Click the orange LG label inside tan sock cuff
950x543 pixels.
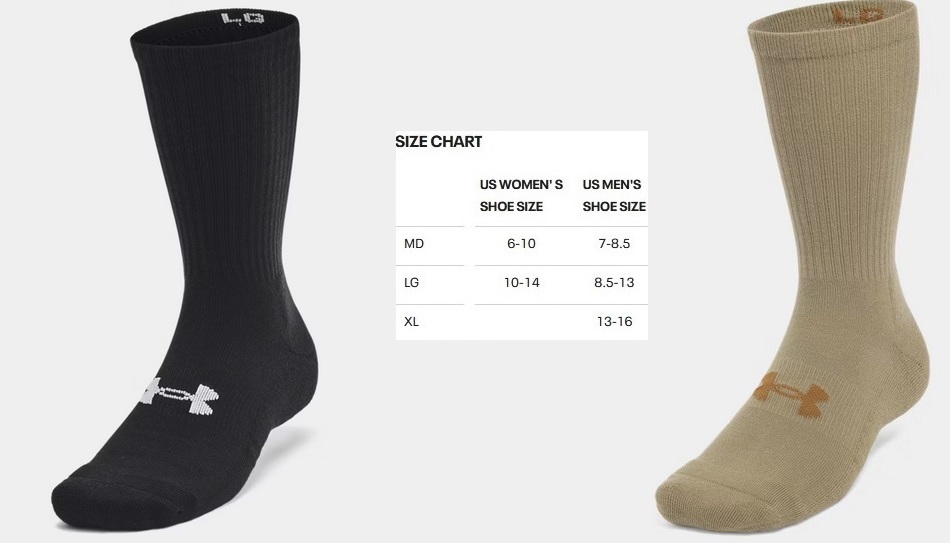(x=858, y=15)
